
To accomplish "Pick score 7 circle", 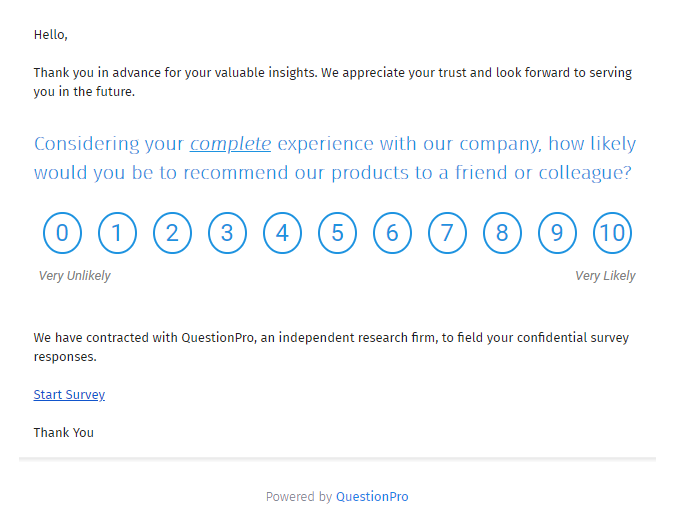I will point(447,234).
